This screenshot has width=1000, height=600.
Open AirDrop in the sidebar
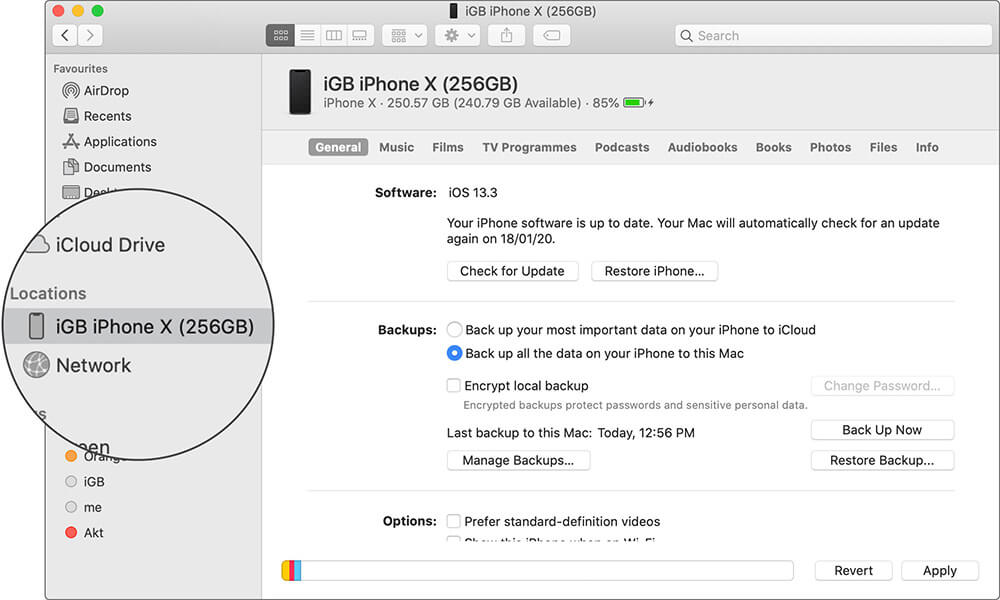[x=96, y=91]
